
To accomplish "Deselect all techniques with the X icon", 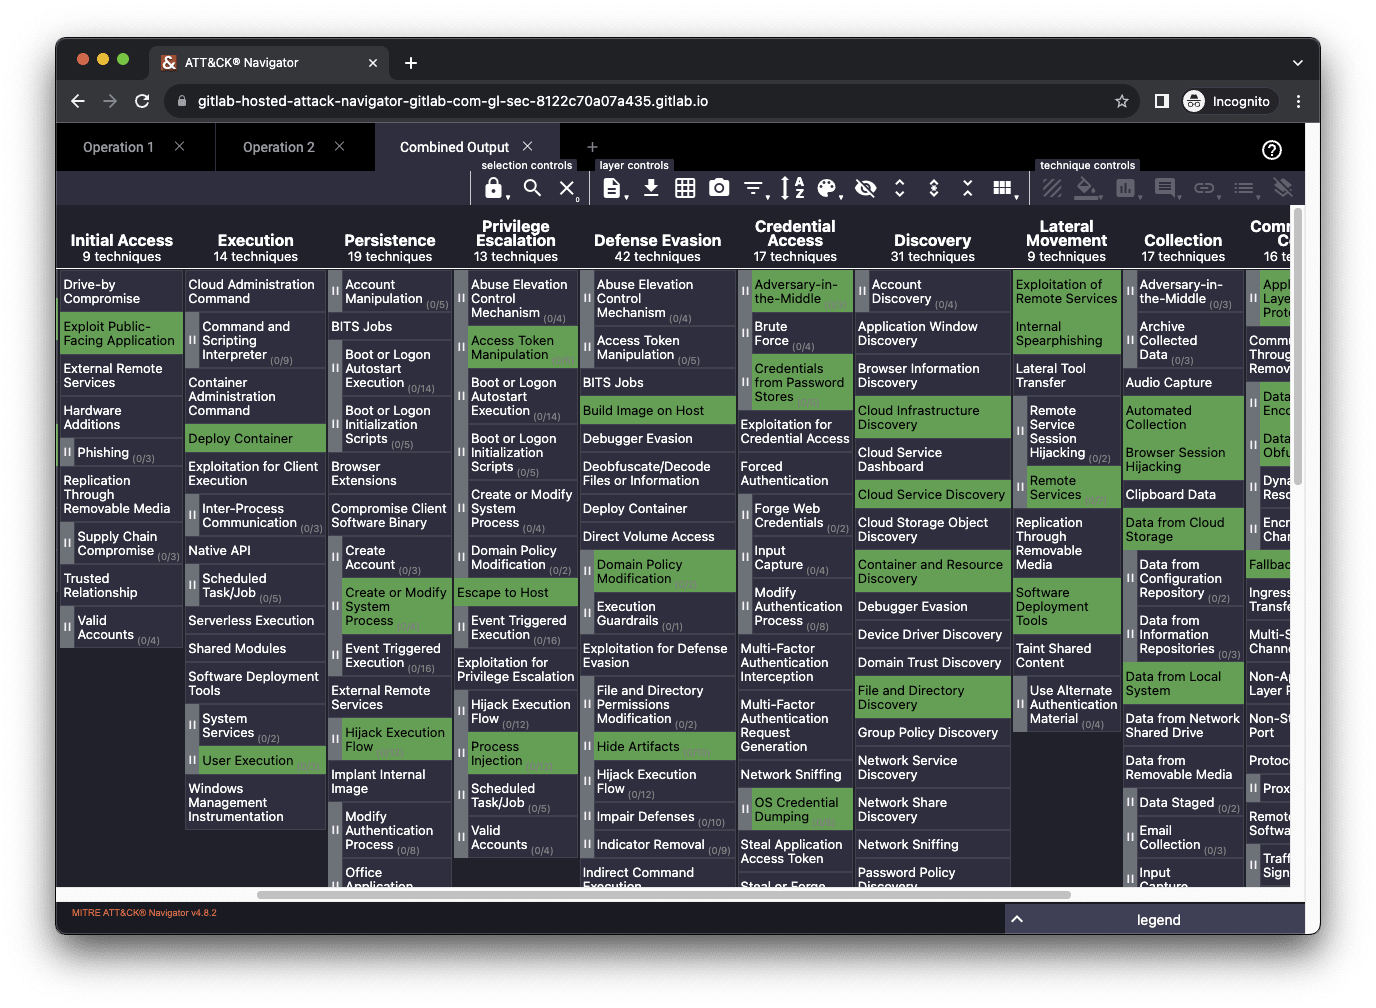I will pyautogui.click(x=567, y=188).
